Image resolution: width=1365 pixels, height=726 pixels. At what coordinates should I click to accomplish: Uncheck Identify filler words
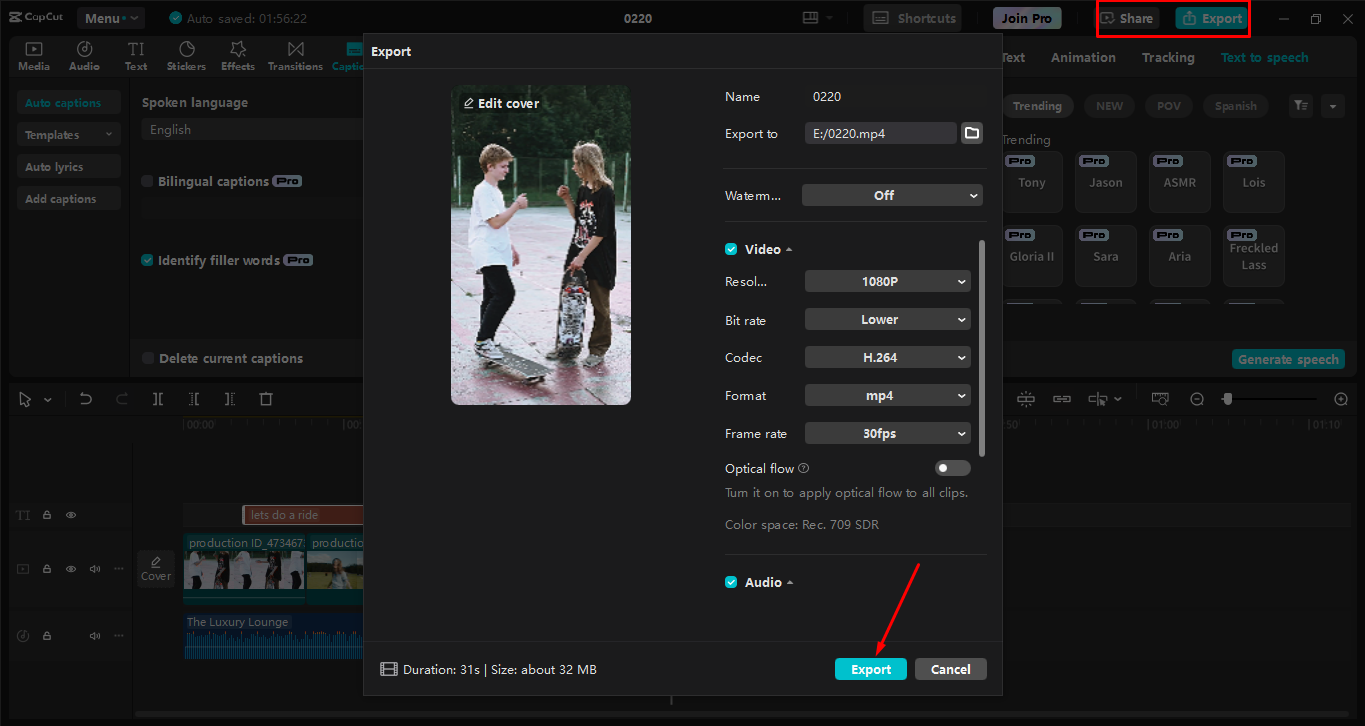pyautogui.click(x=148, y=261)
